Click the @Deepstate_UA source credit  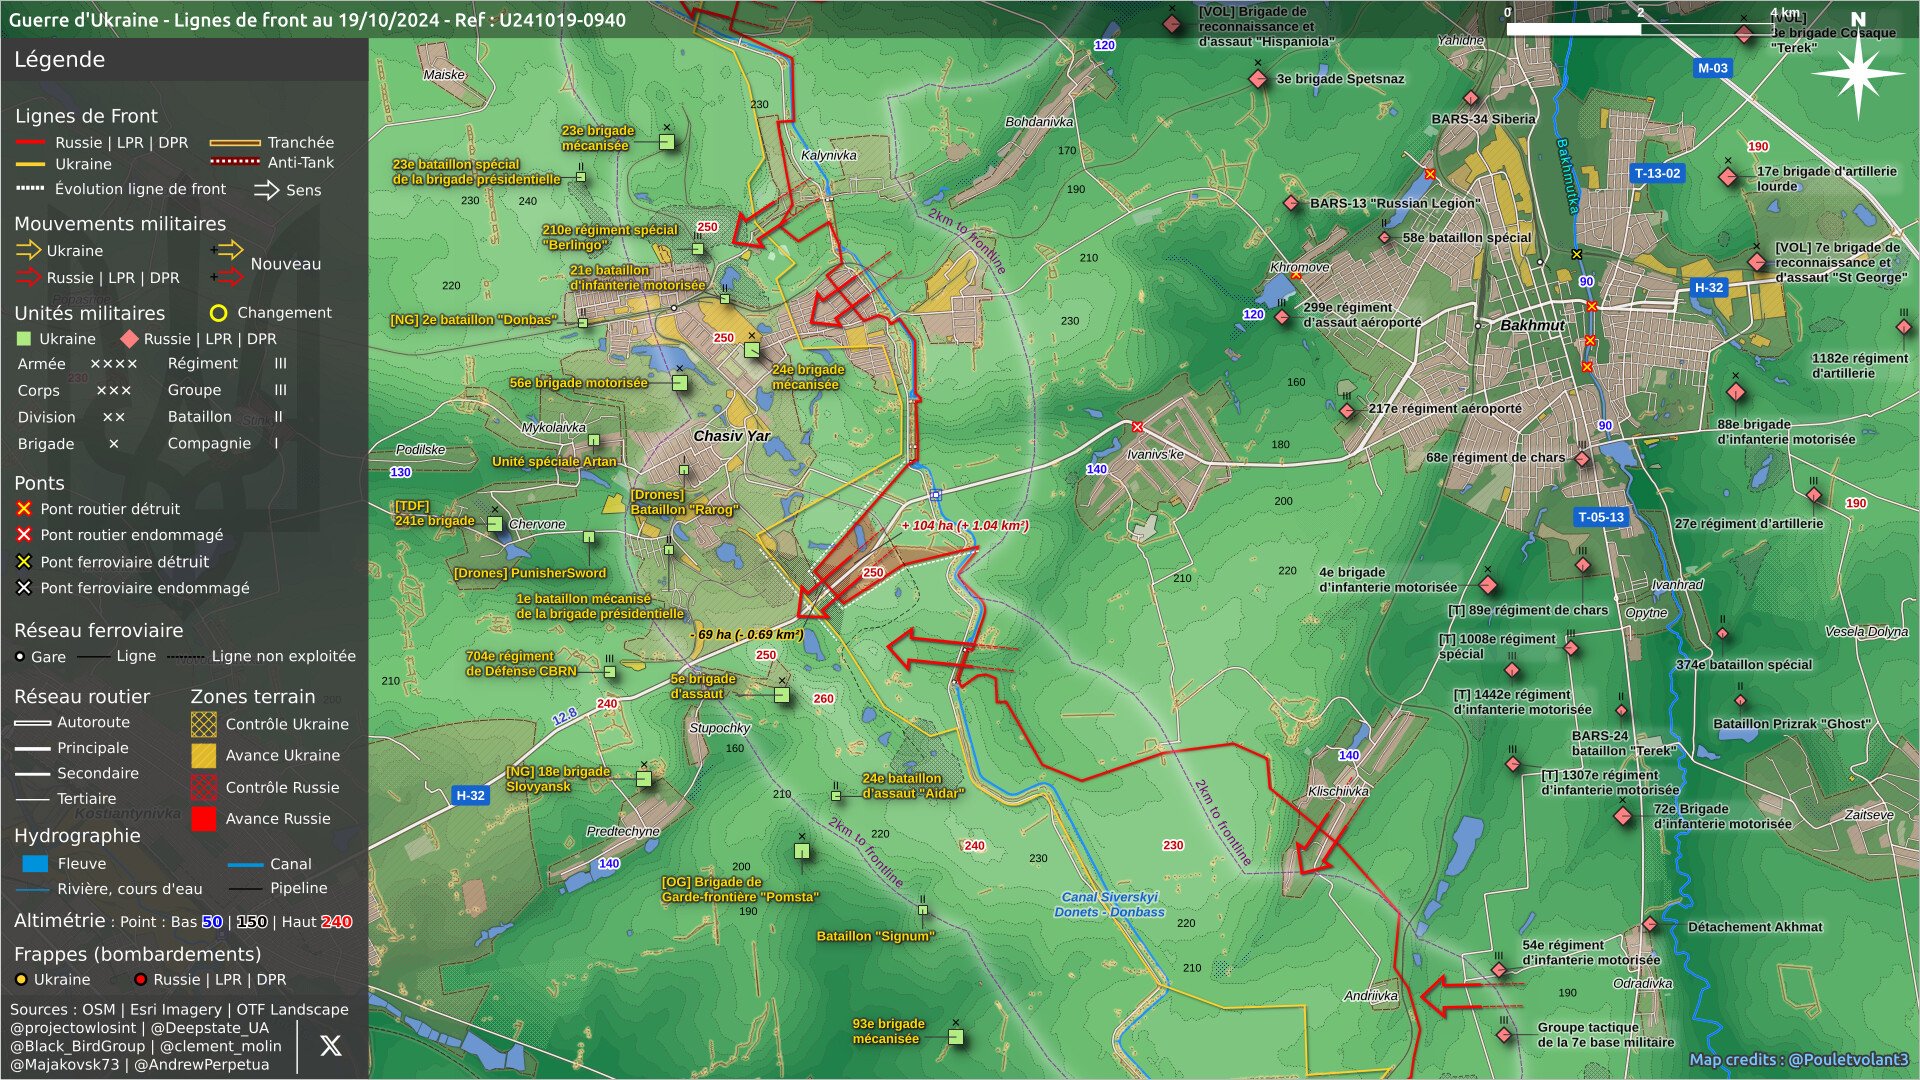[x=209, y=1028]
